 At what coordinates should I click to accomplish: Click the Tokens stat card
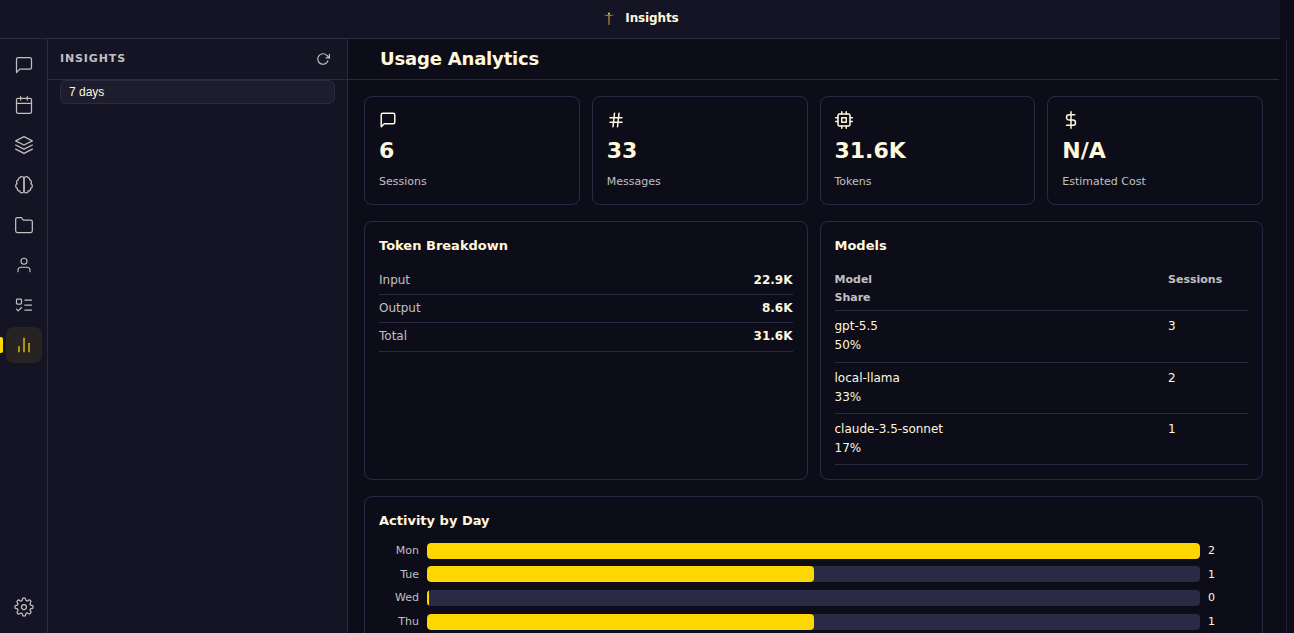(x=927, y=150)
